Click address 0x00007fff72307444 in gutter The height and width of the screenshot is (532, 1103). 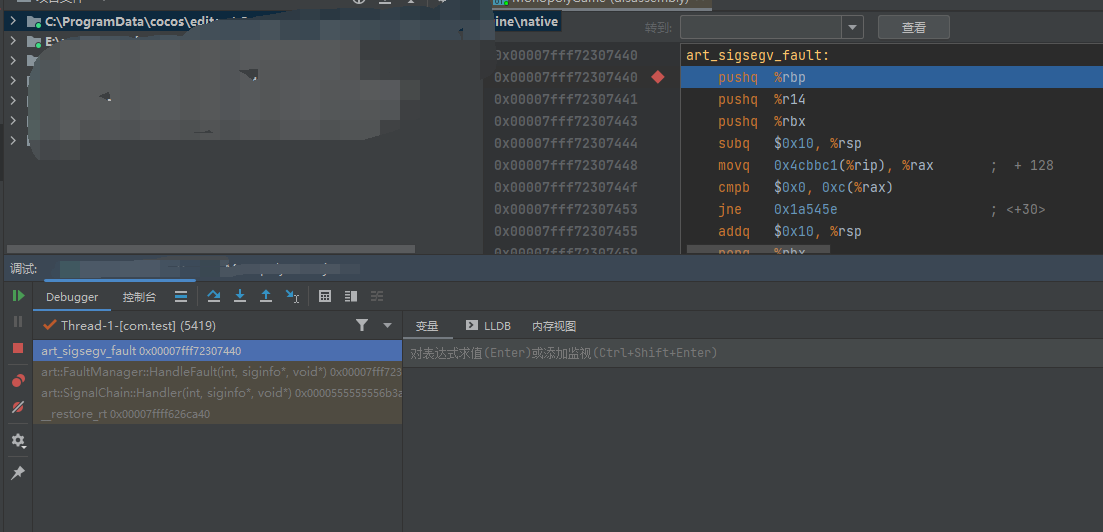[x=566, y=143]
